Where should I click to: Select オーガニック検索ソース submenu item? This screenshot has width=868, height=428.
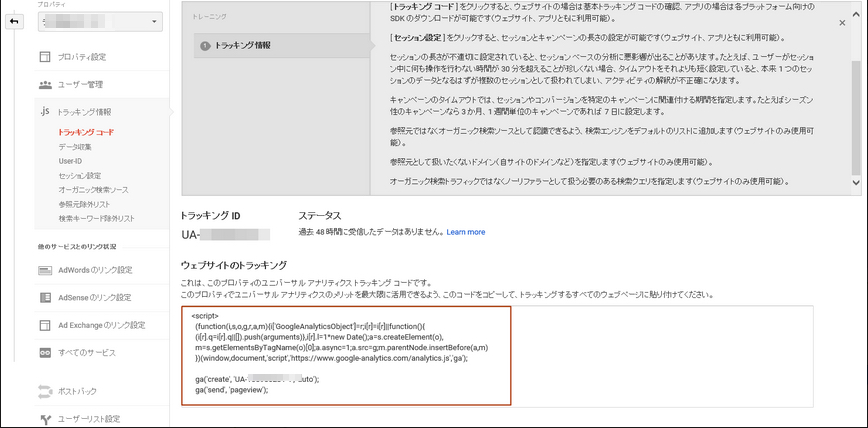pyautogui.click(x=93, y=190)
